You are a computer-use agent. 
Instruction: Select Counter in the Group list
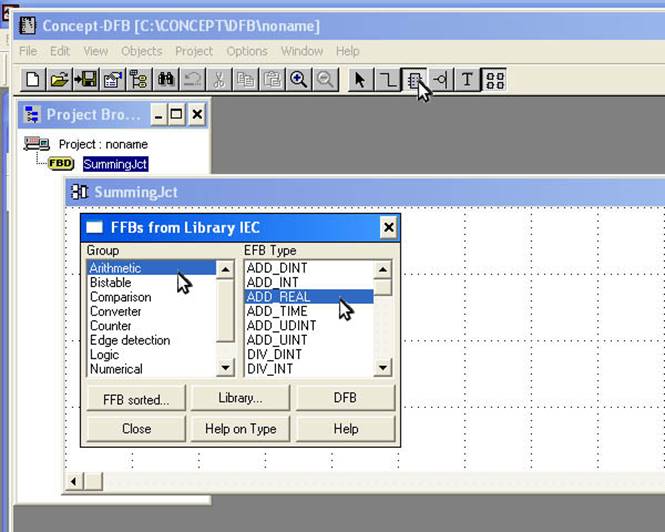[x=151, y=325]
